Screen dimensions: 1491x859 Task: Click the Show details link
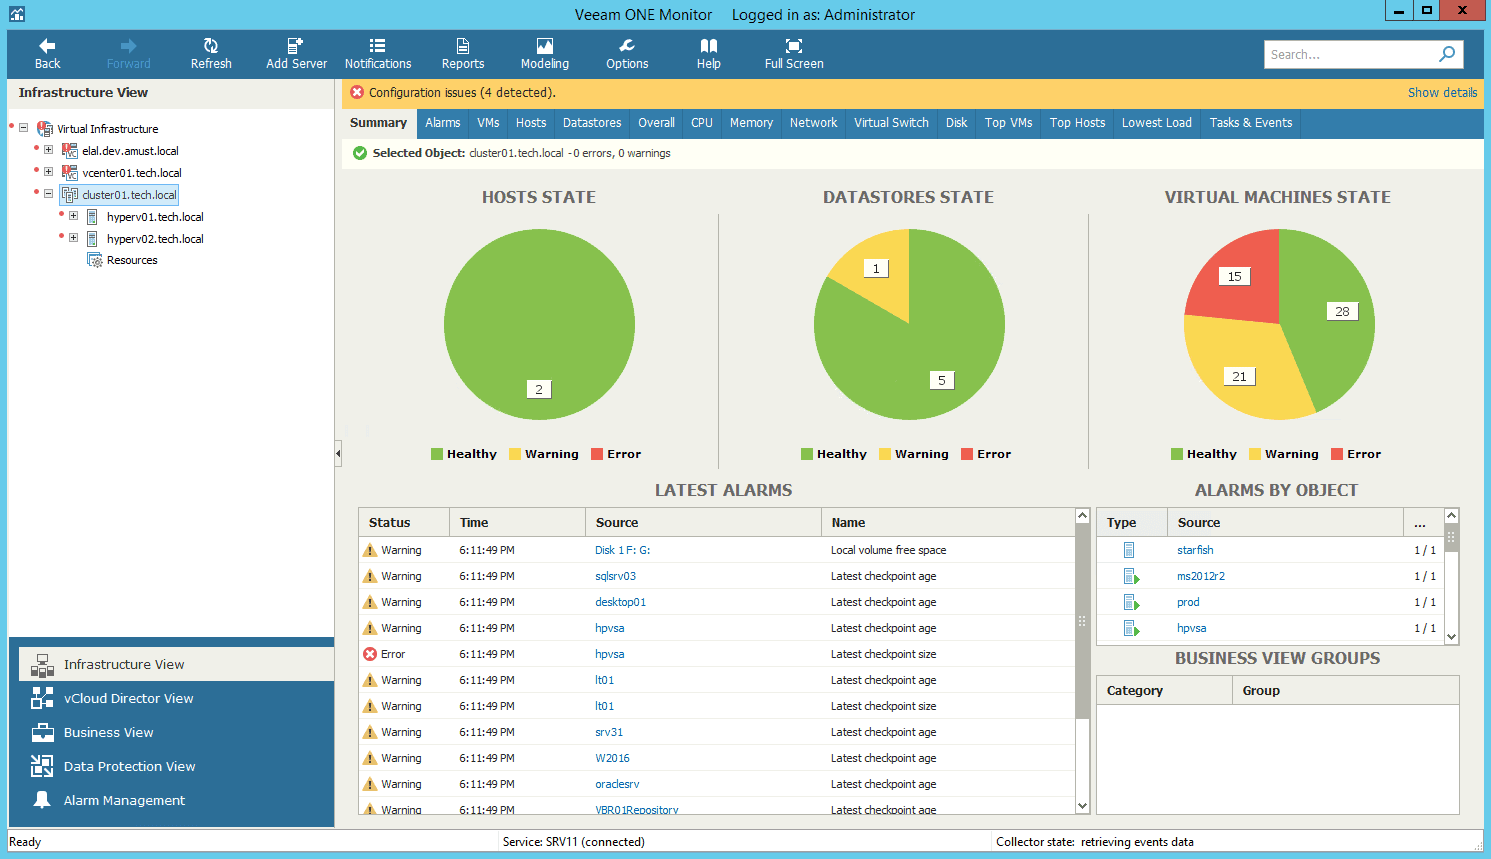(1442, 92)
